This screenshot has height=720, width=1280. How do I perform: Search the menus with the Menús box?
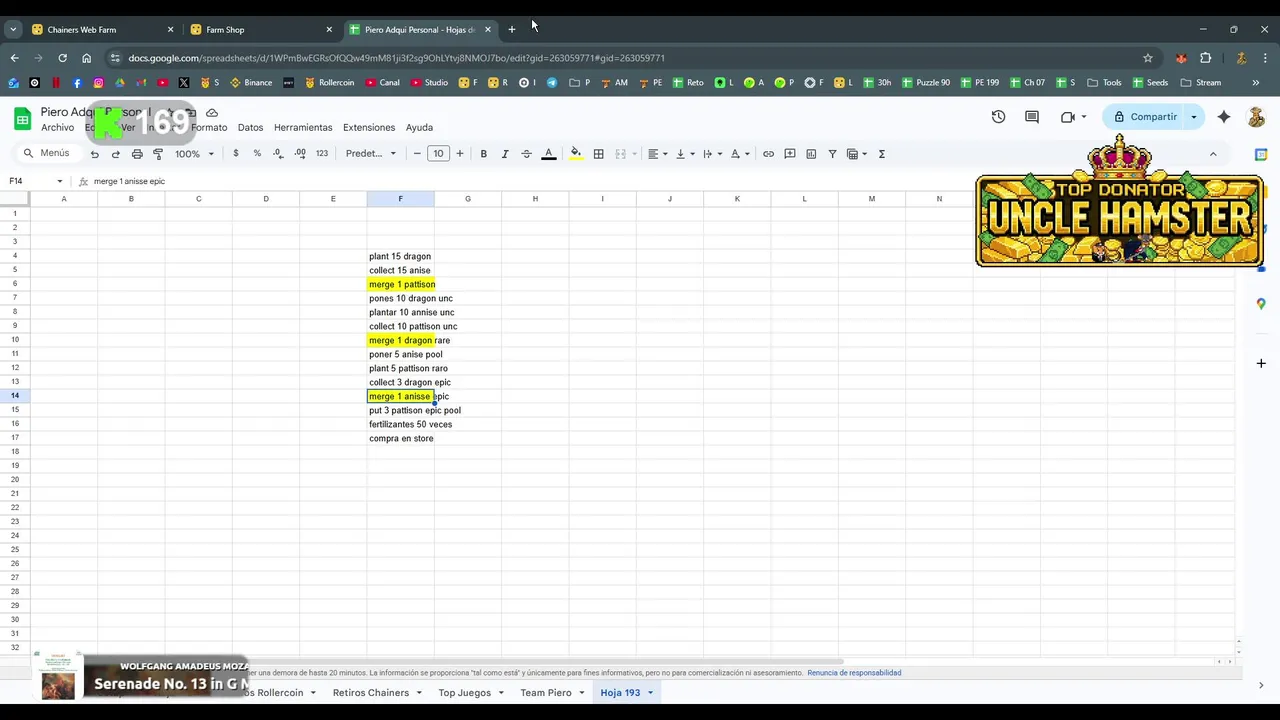coord(47,154)
